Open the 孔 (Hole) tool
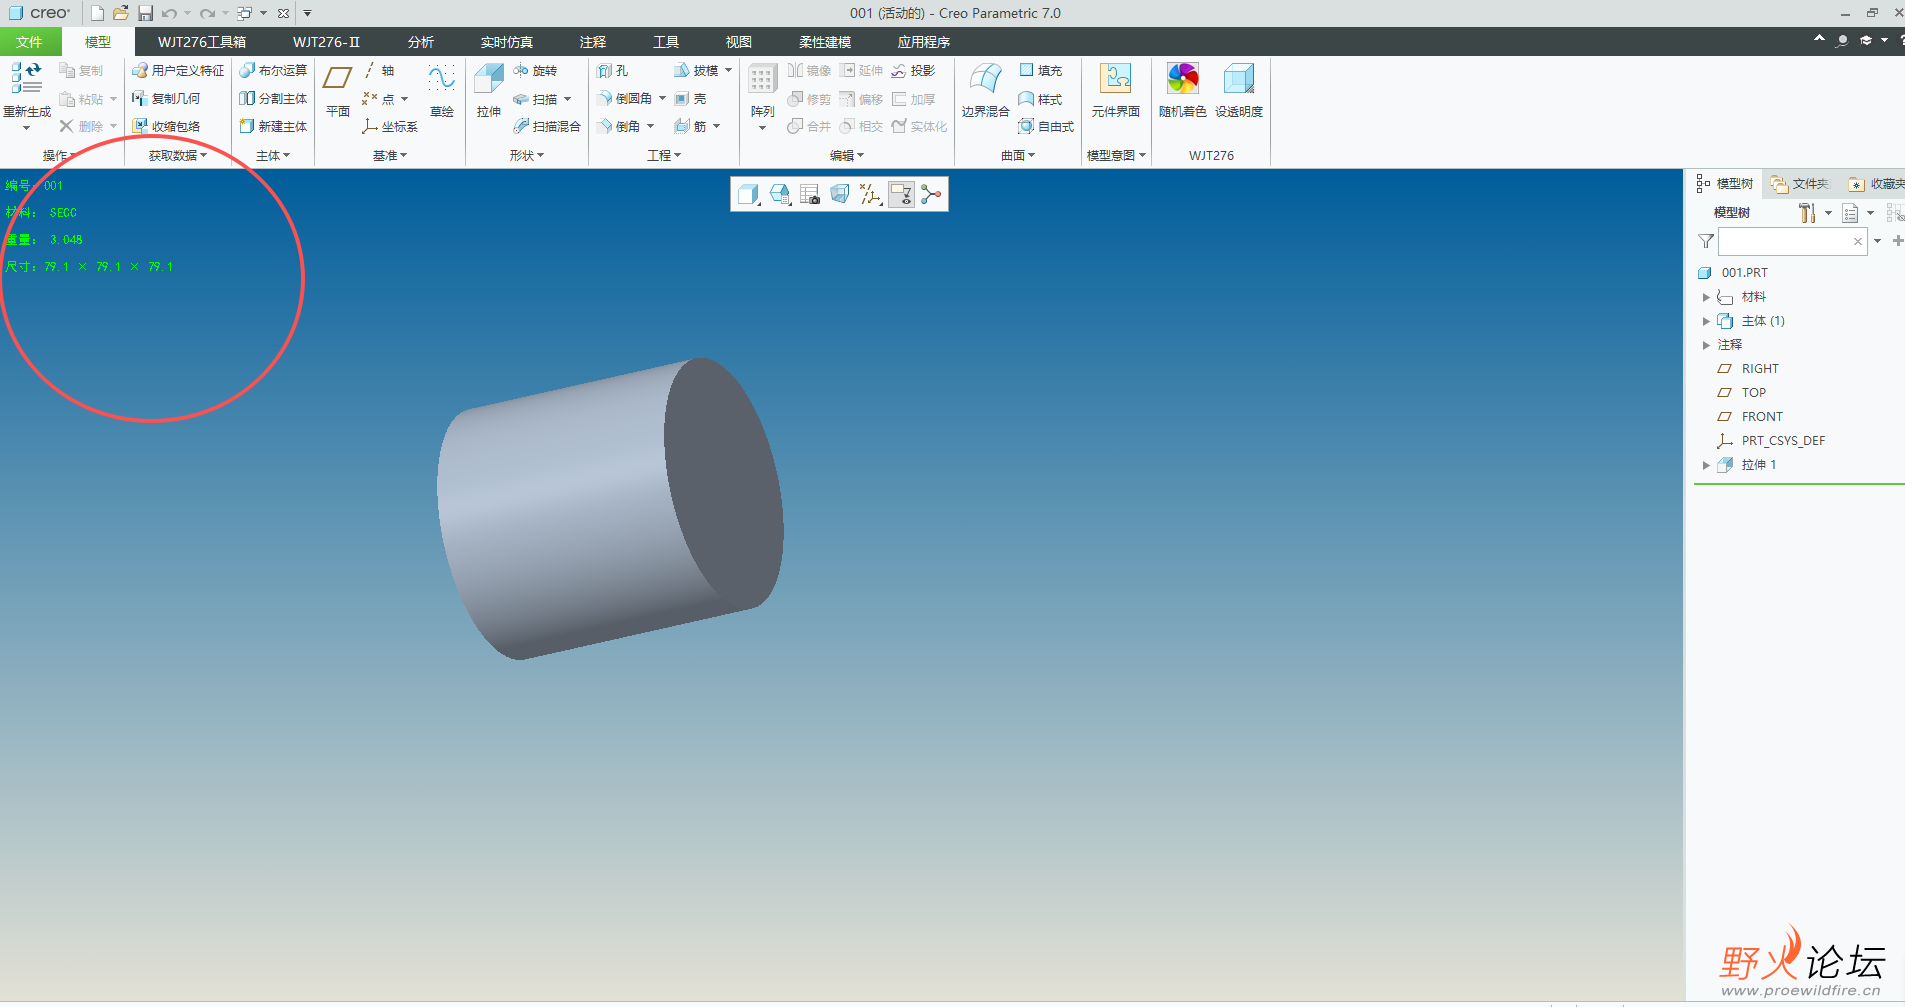Image resolution: width=1905 pixels, height=1007 pixels. tap(615, 70)
